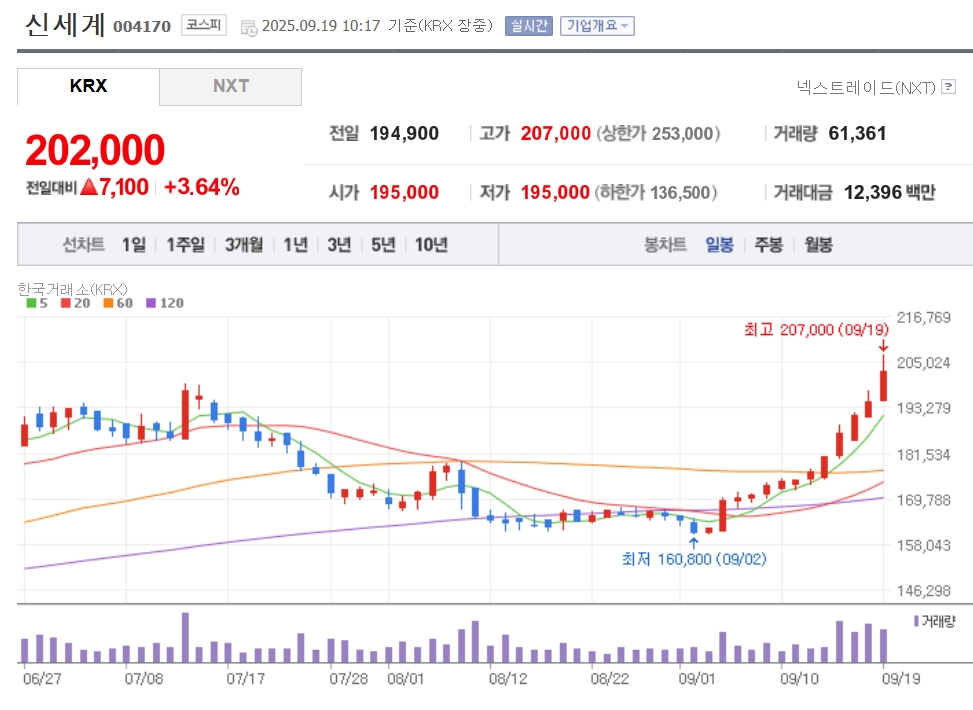This screenshot has height=710, width=973.
Task: Switch to the KRX tab
Action: click(x=88, y=86)
